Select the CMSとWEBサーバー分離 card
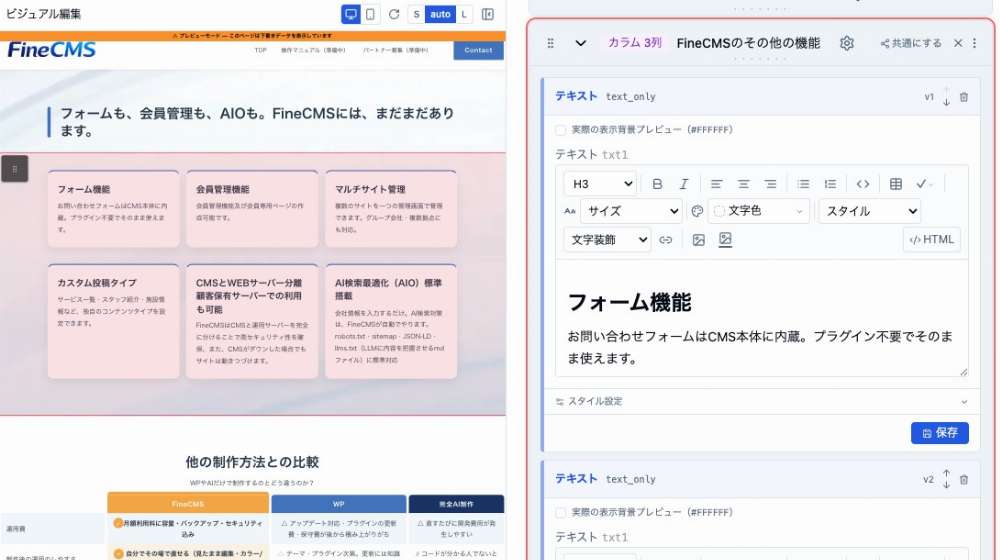 tap(252, 321)
